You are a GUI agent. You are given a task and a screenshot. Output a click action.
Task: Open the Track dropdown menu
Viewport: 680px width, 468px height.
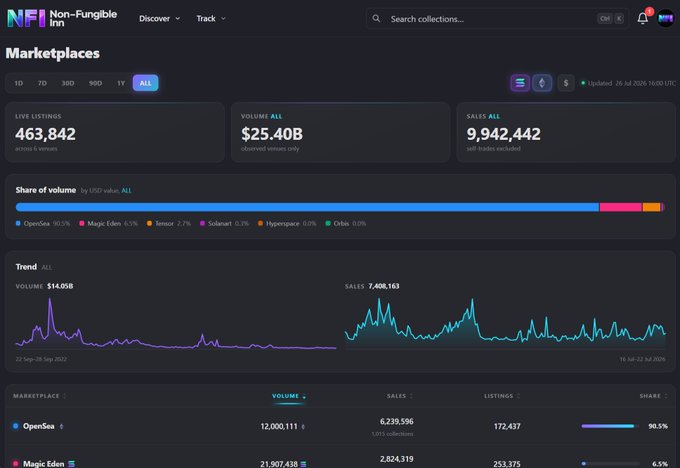[211, 19]
